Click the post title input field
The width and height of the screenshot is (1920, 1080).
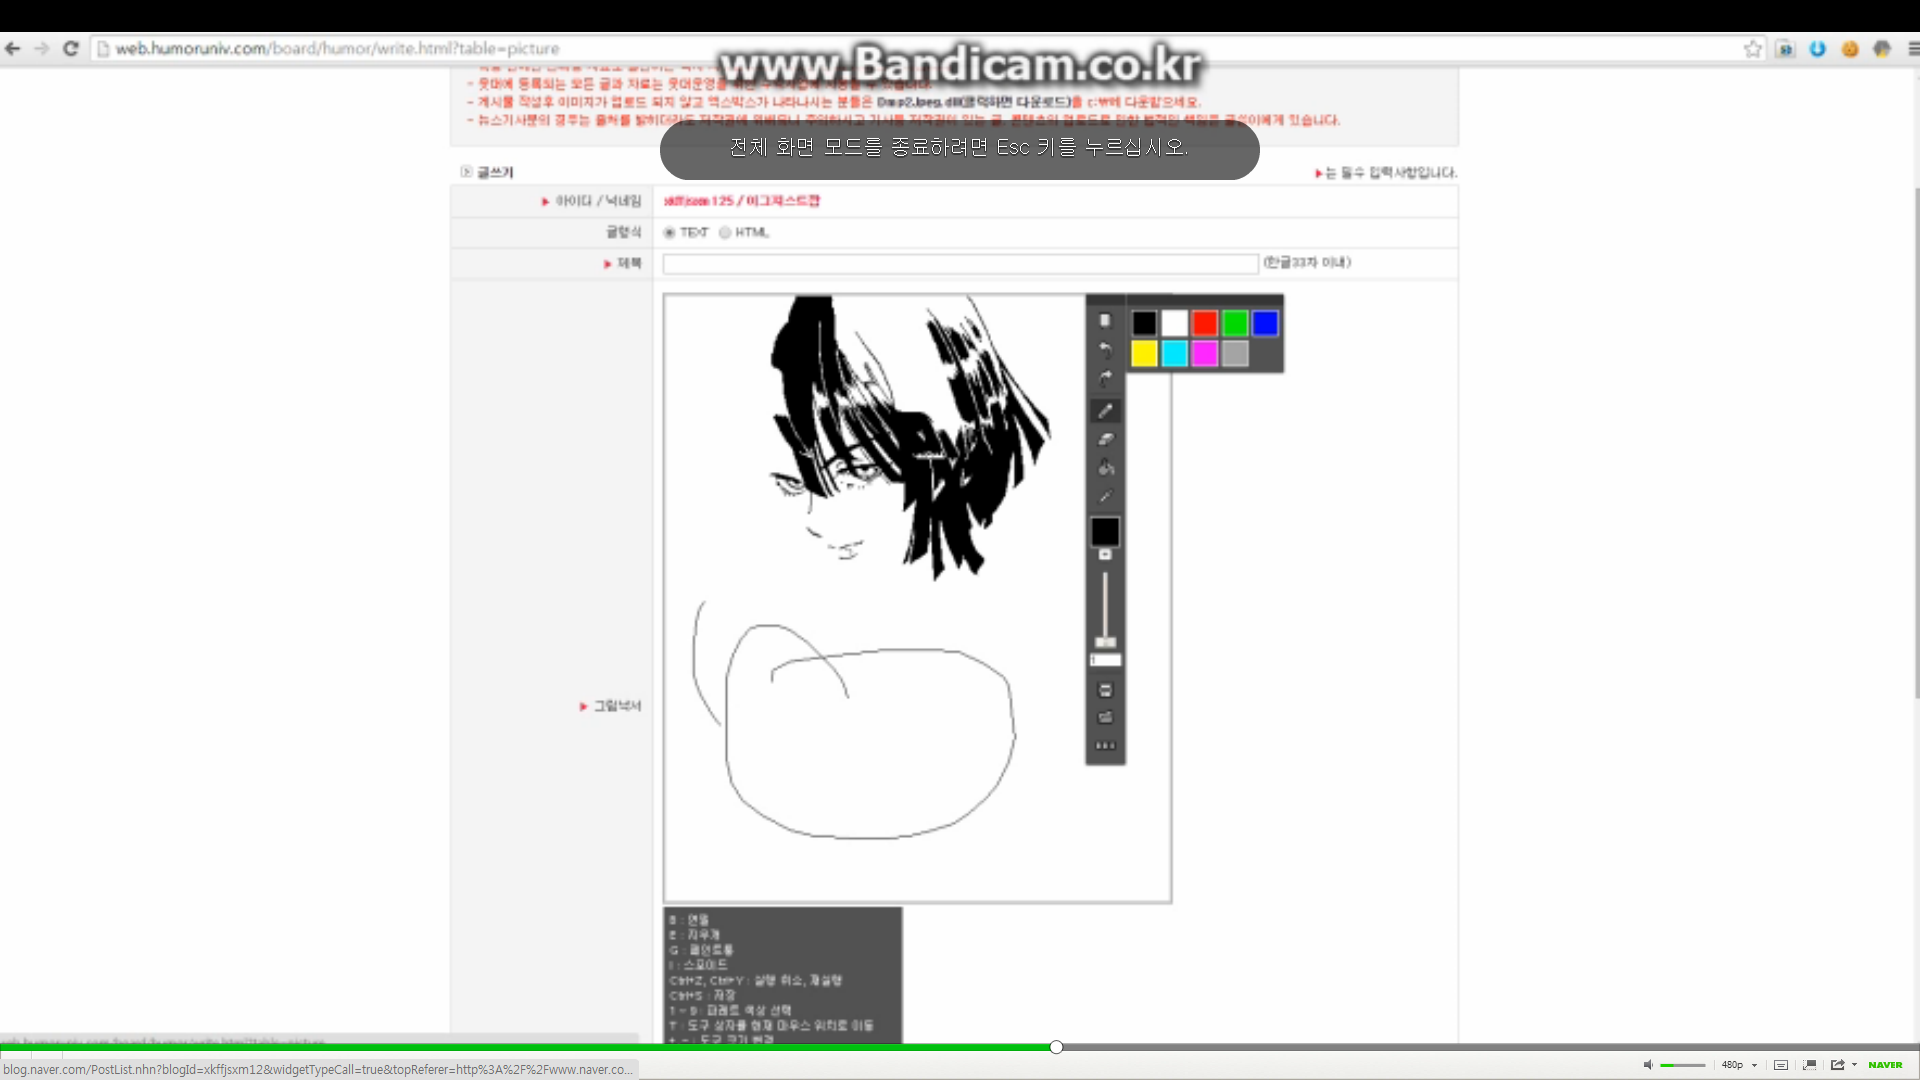(x=960, y=264)
